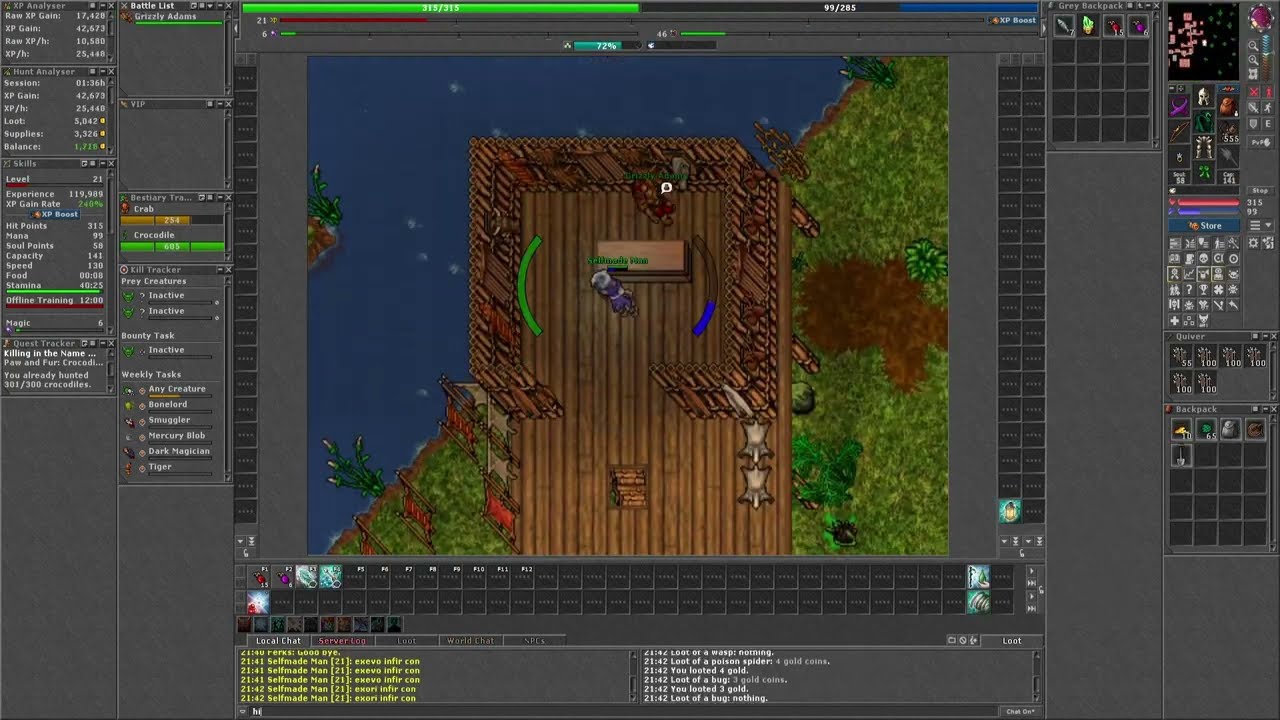The width and height of the screenshot is (1280, 720).
Task: Click the lantern icon beside game view
Action: [1010, 511]
